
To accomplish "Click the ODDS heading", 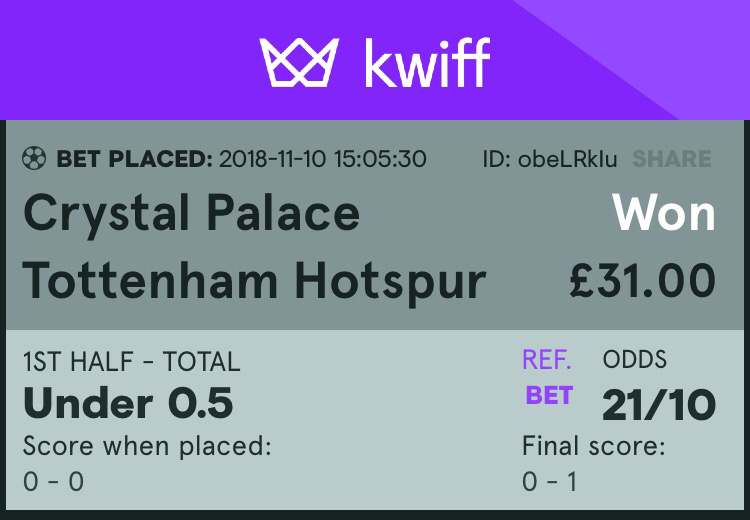I will point(635,360).
